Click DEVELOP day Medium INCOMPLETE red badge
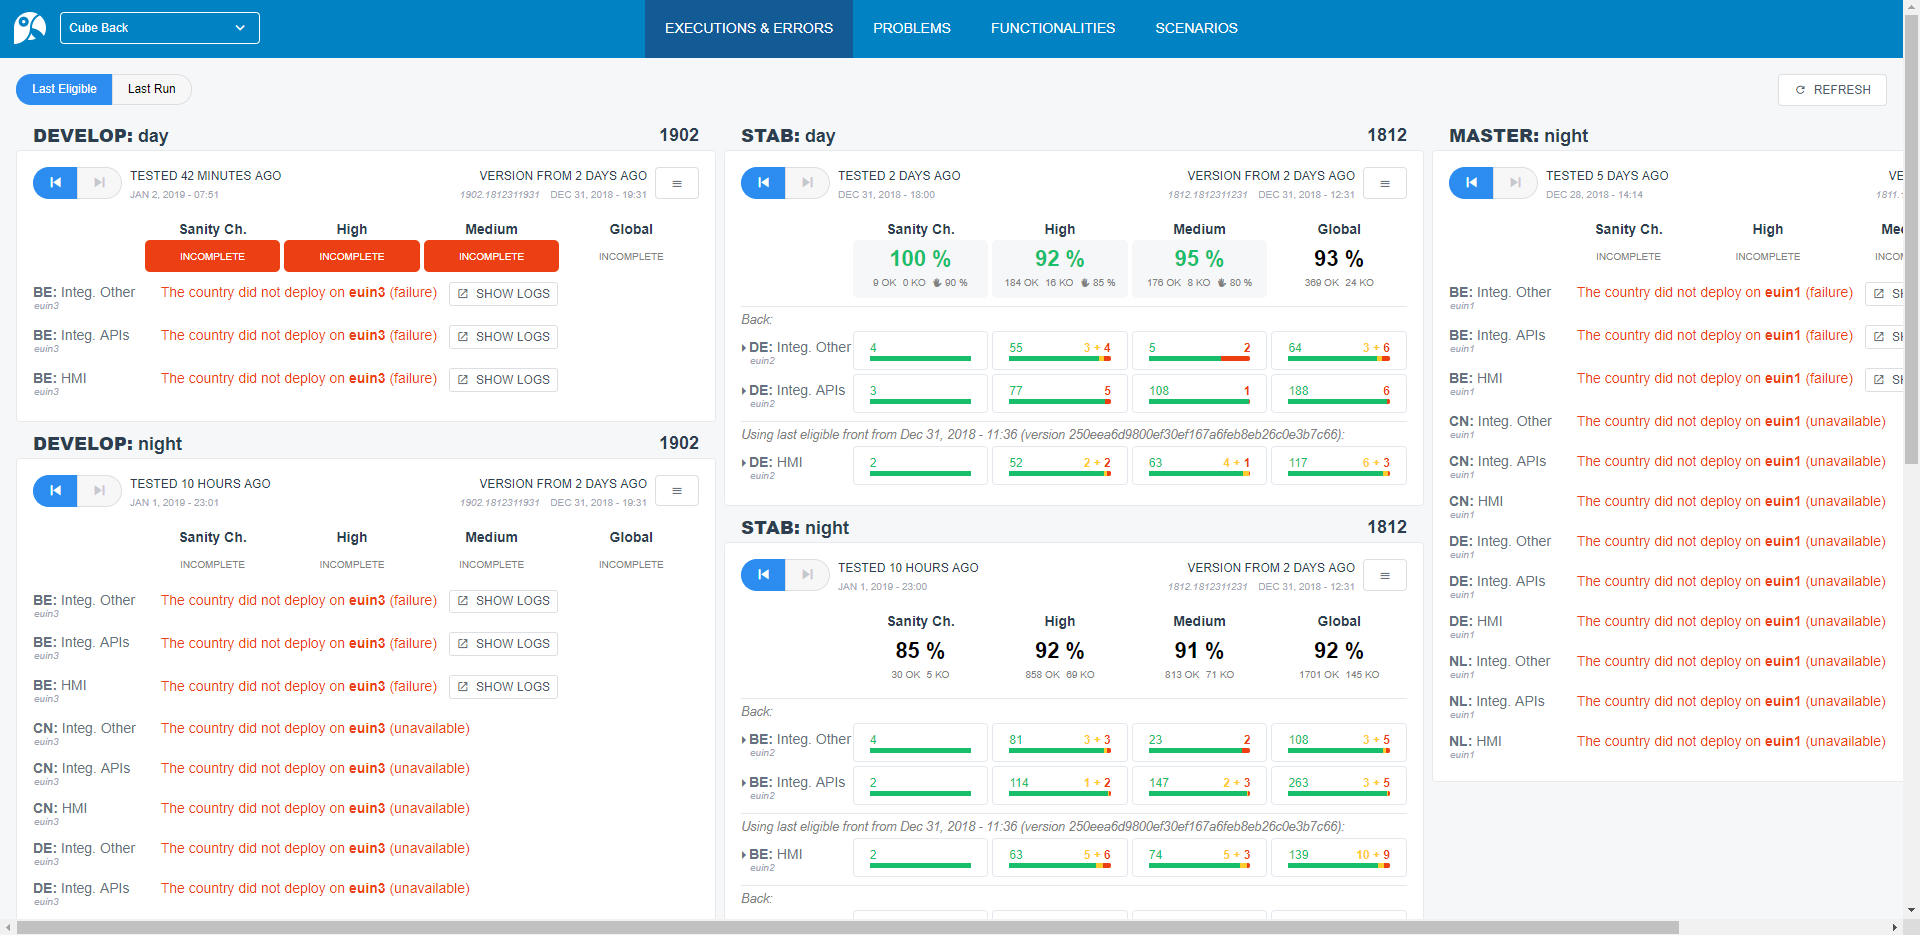The width and height of the screenshot is (1920, 935). [x=491, y=256]
